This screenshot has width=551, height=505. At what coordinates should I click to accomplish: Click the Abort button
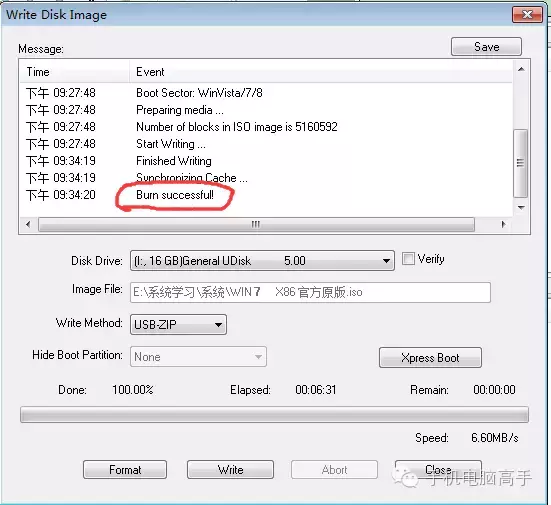coord(334,470)
